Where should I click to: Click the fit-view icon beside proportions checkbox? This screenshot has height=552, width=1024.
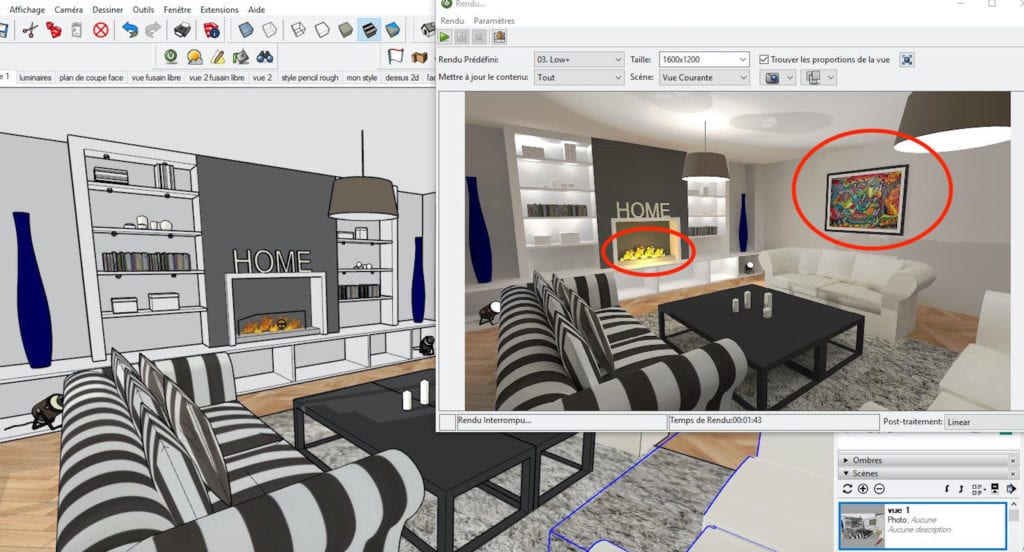[906, 59]
